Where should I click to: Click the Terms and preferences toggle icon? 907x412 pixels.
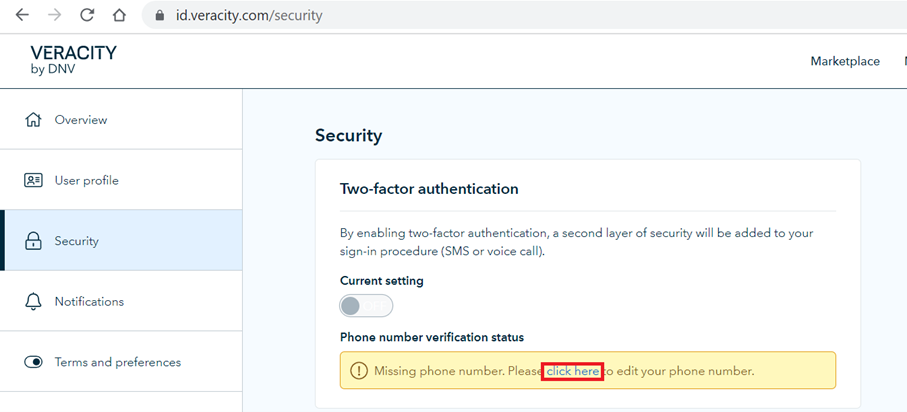pyautogui.click(x=34, y=362)
